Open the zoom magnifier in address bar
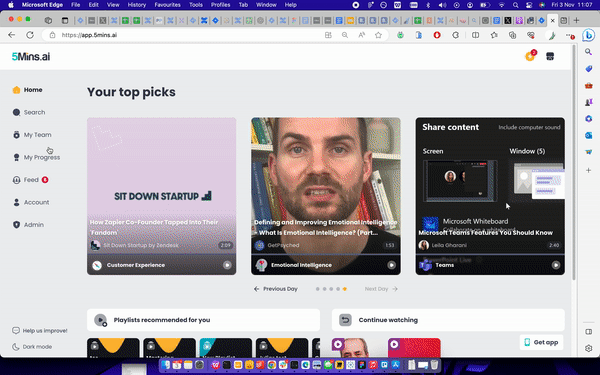600x375 pixels. click(x=345, y=35)
